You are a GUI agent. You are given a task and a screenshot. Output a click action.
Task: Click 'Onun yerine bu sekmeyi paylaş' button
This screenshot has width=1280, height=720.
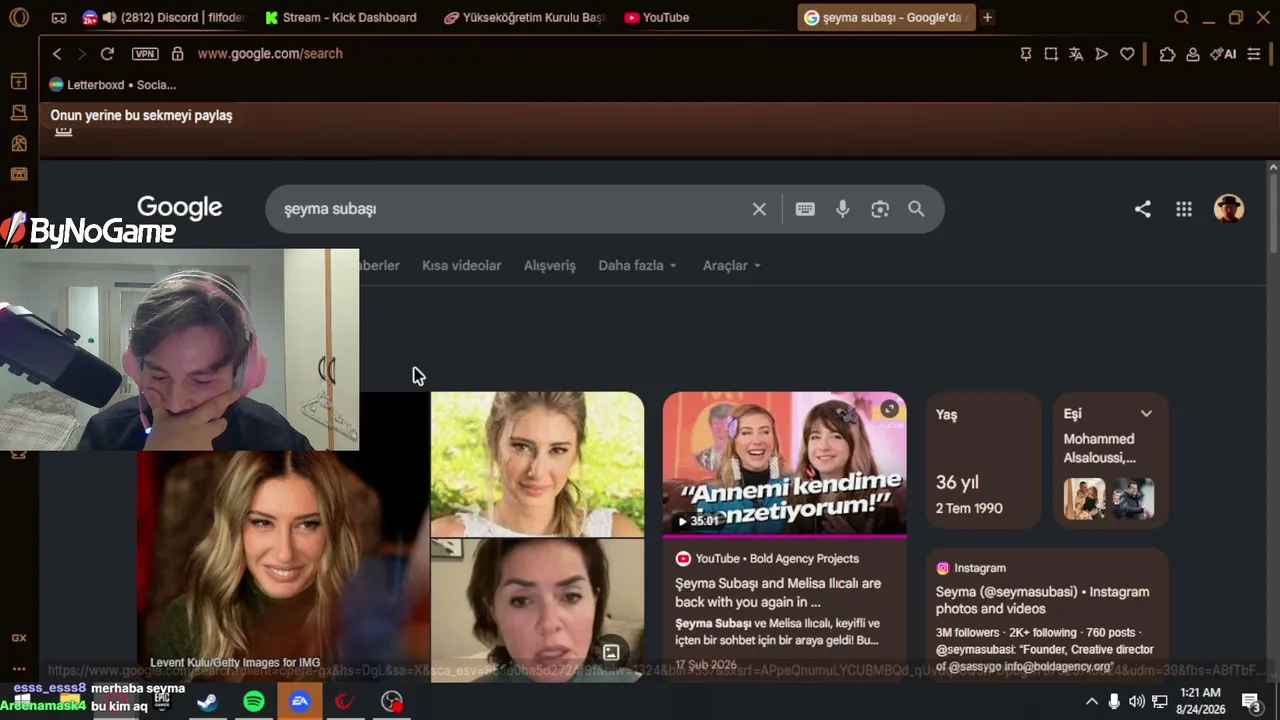(141, 116)
